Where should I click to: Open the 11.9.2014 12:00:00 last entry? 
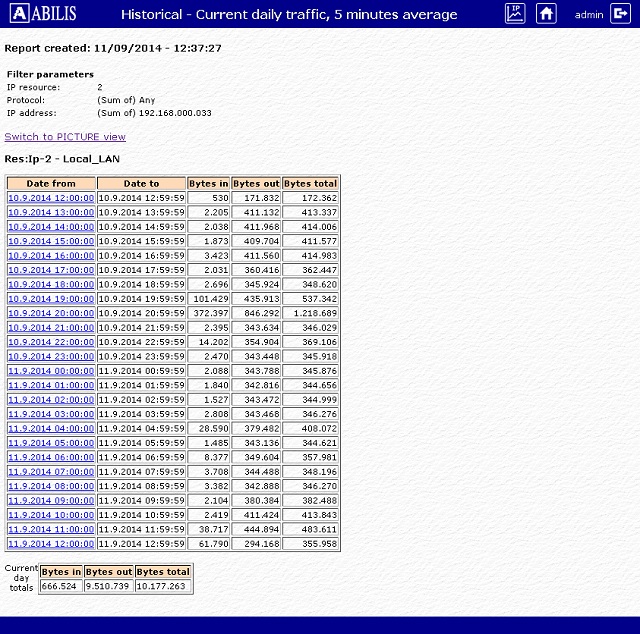[x=51, y=544]
